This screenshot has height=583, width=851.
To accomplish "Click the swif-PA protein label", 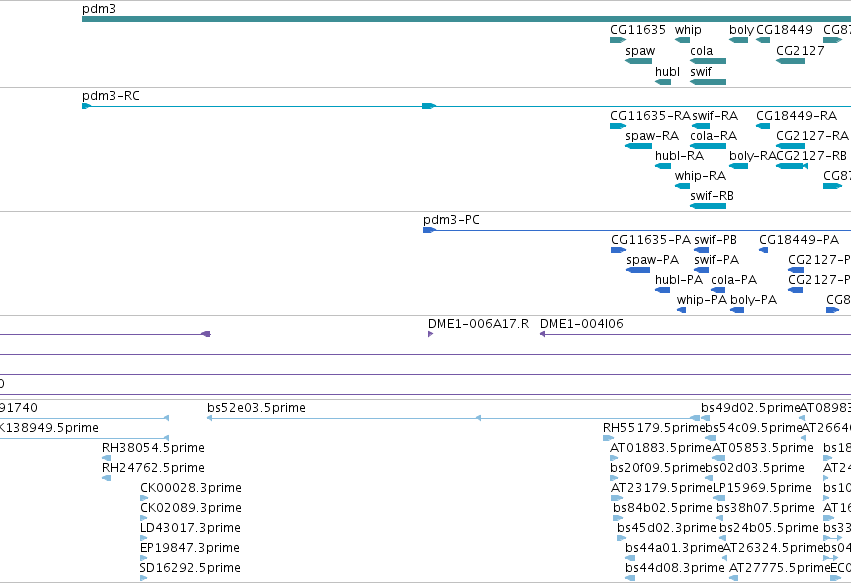I will pyautogui.click(x=716, y=260).
